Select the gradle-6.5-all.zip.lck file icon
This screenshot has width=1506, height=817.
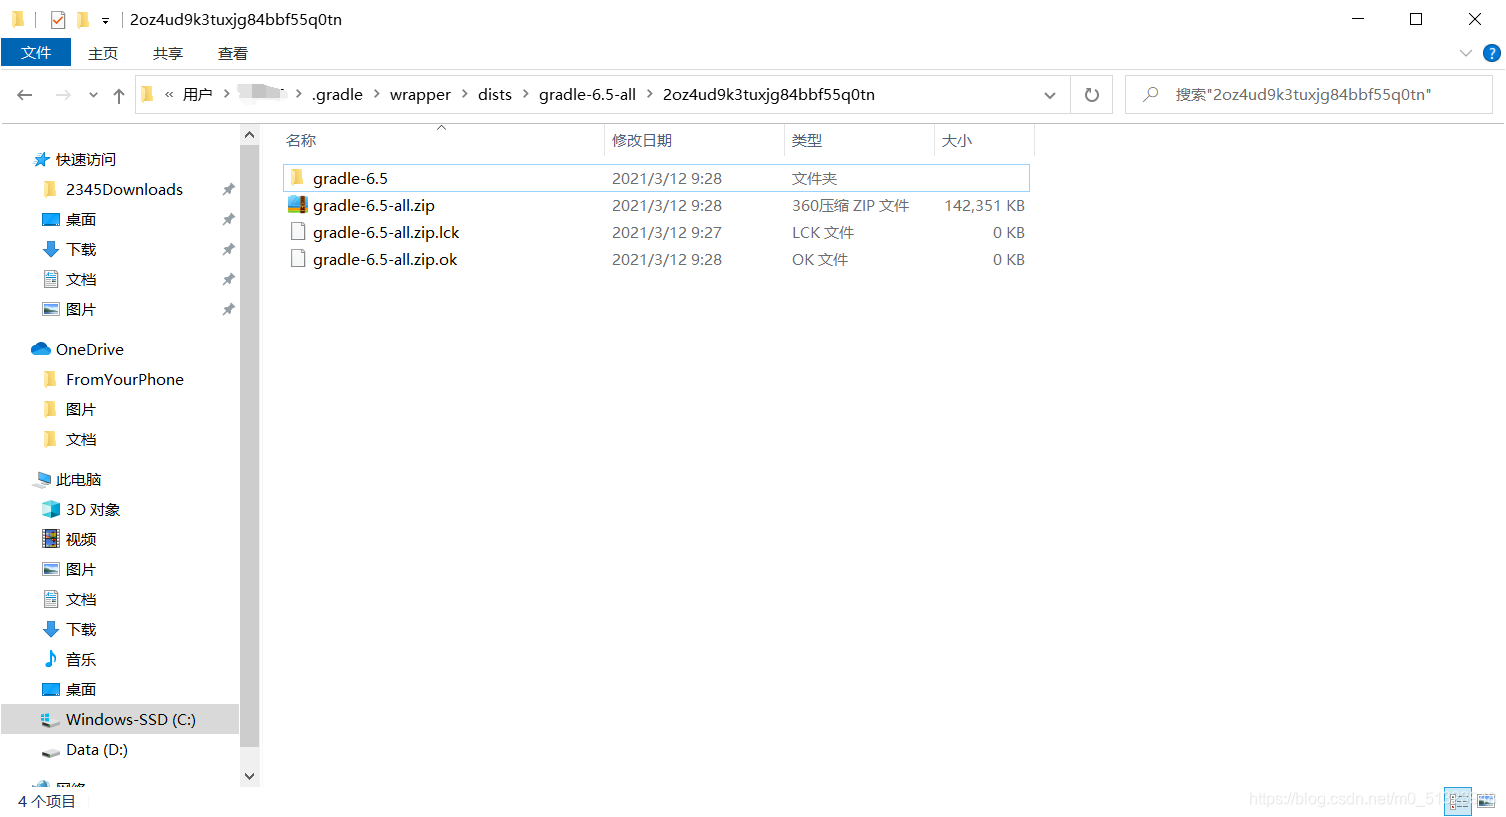297,232
